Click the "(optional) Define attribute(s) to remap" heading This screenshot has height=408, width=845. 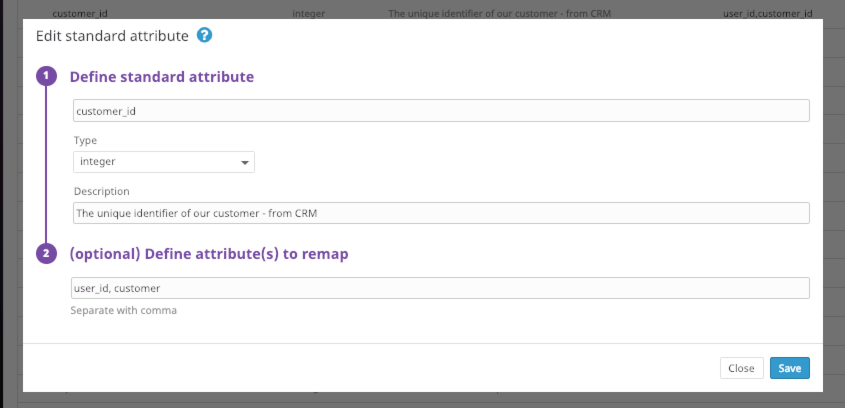(208, 254)
